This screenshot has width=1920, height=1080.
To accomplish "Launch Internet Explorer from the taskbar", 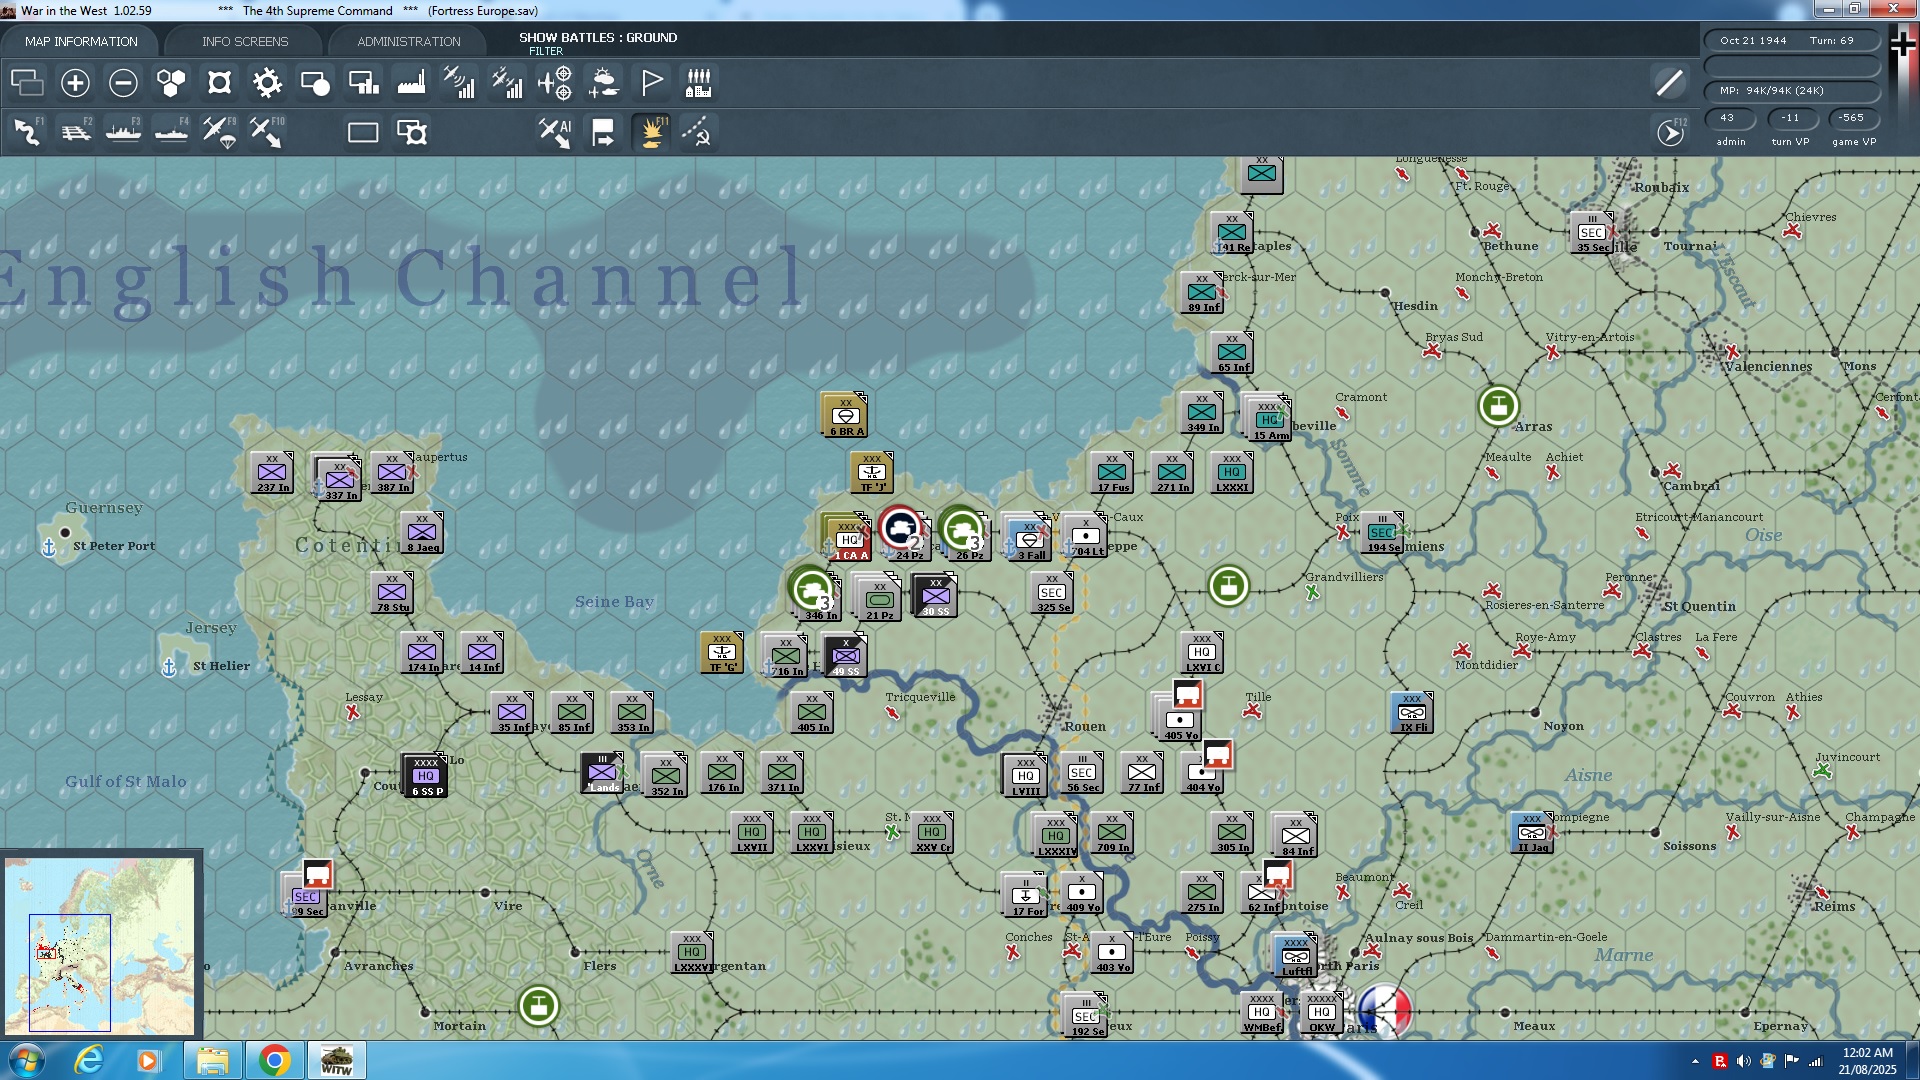I will [89, 1060].
